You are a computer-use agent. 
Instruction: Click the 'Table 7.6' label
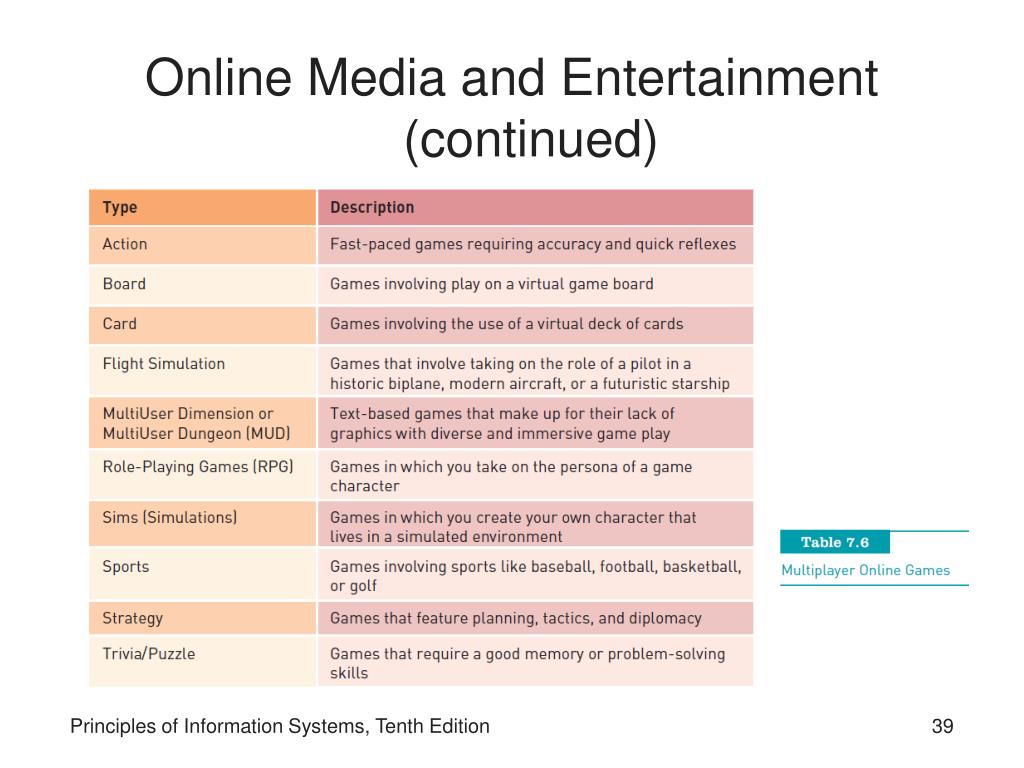(835, 542)
